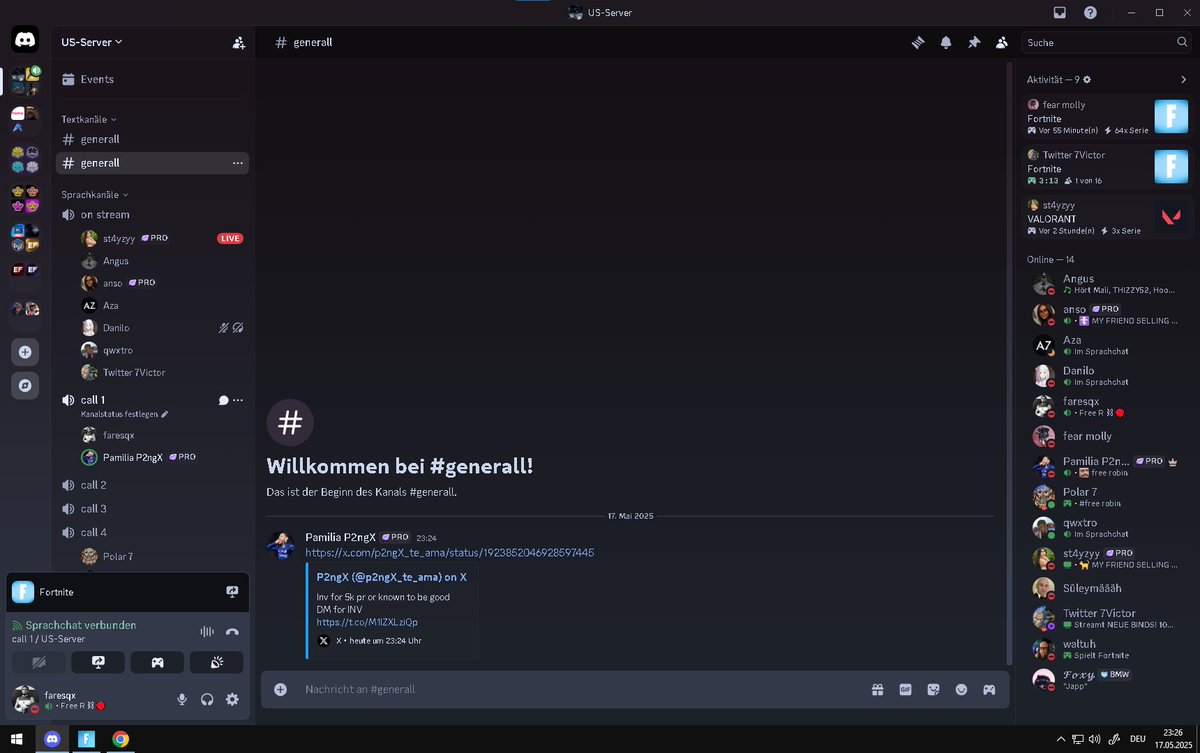Open fear molly's Fortnite activity card
The height and width of the screenshot is (753, 1200).
tap(1107, 117)
